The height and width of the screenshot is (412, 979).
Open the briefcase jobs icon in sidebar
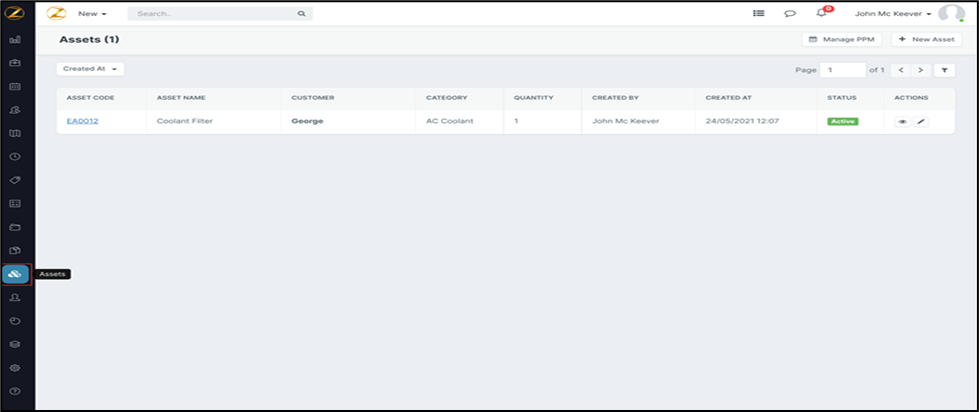click(16, 63)
